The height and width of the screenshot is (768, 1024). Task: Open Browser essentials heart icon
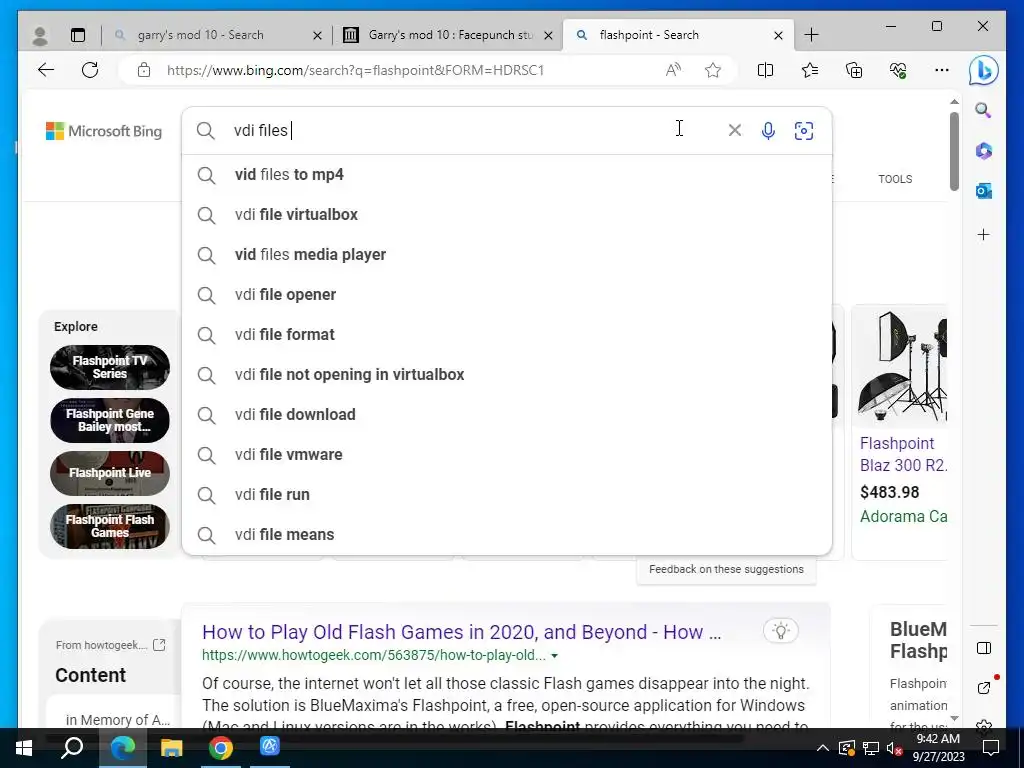pyautogui.click(x=898, y=70)
